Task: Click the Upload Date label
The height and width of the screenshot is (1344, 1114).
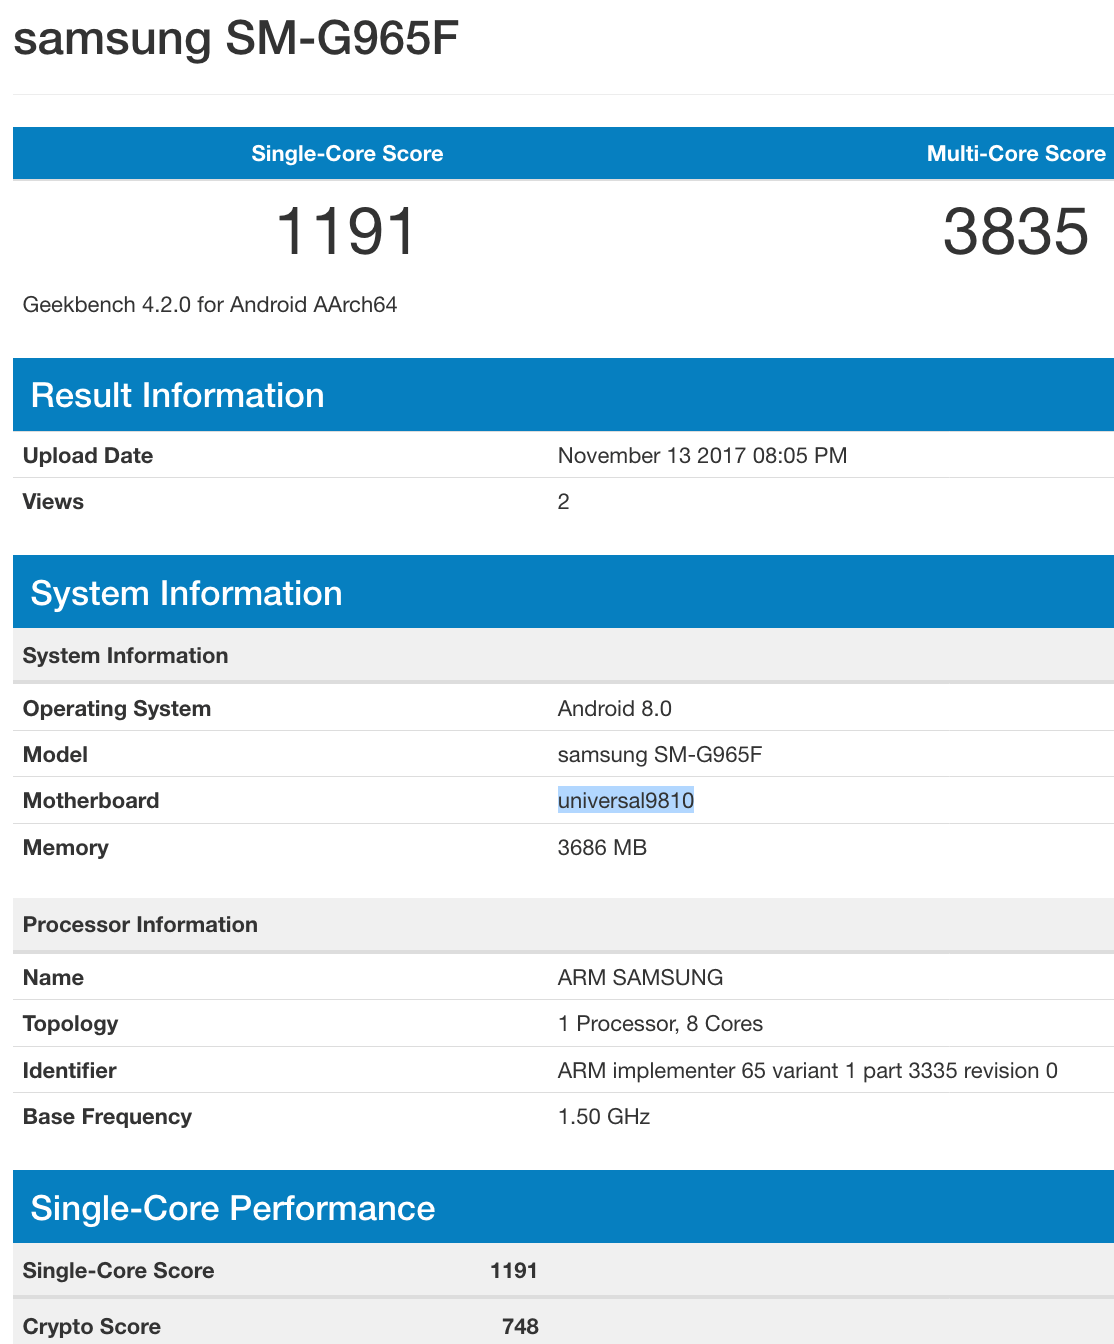Action: [x=88, y=456]
